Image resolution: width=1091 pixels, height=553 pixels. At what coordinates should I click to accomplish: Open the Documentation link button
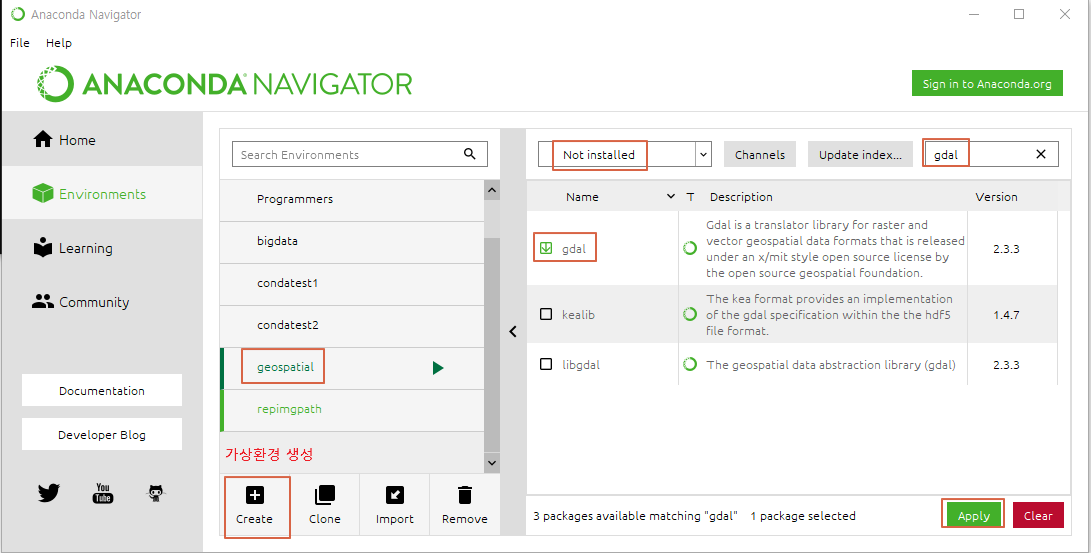click(102, 390)
